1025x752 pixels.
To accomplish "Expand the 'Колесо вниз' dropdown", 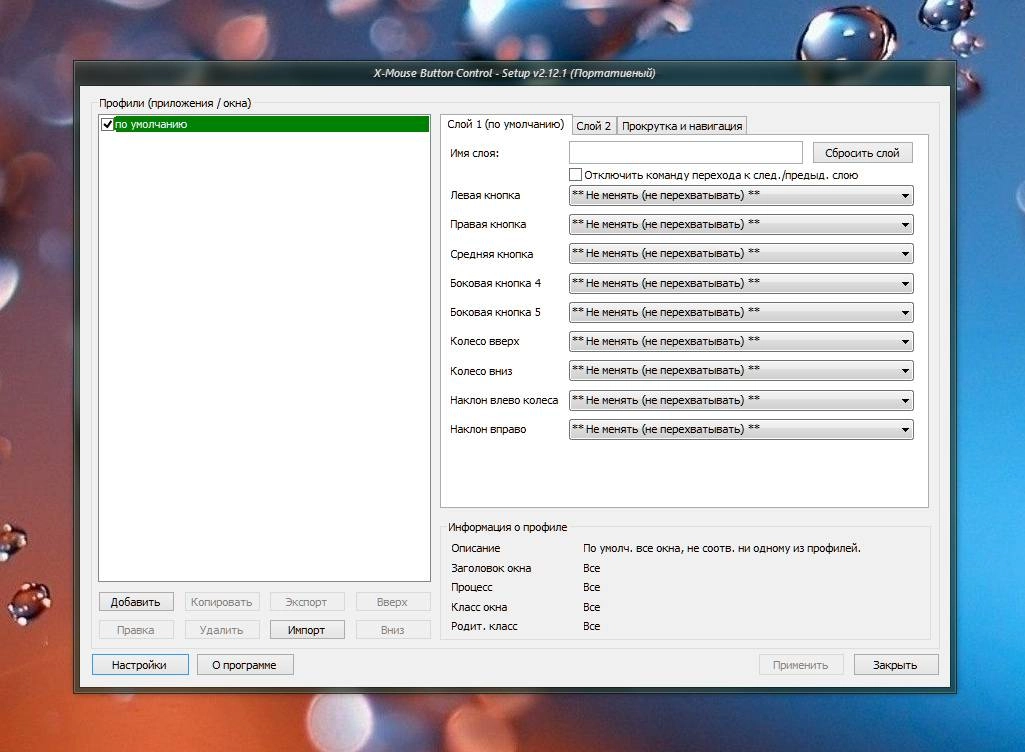I will 741,371.
